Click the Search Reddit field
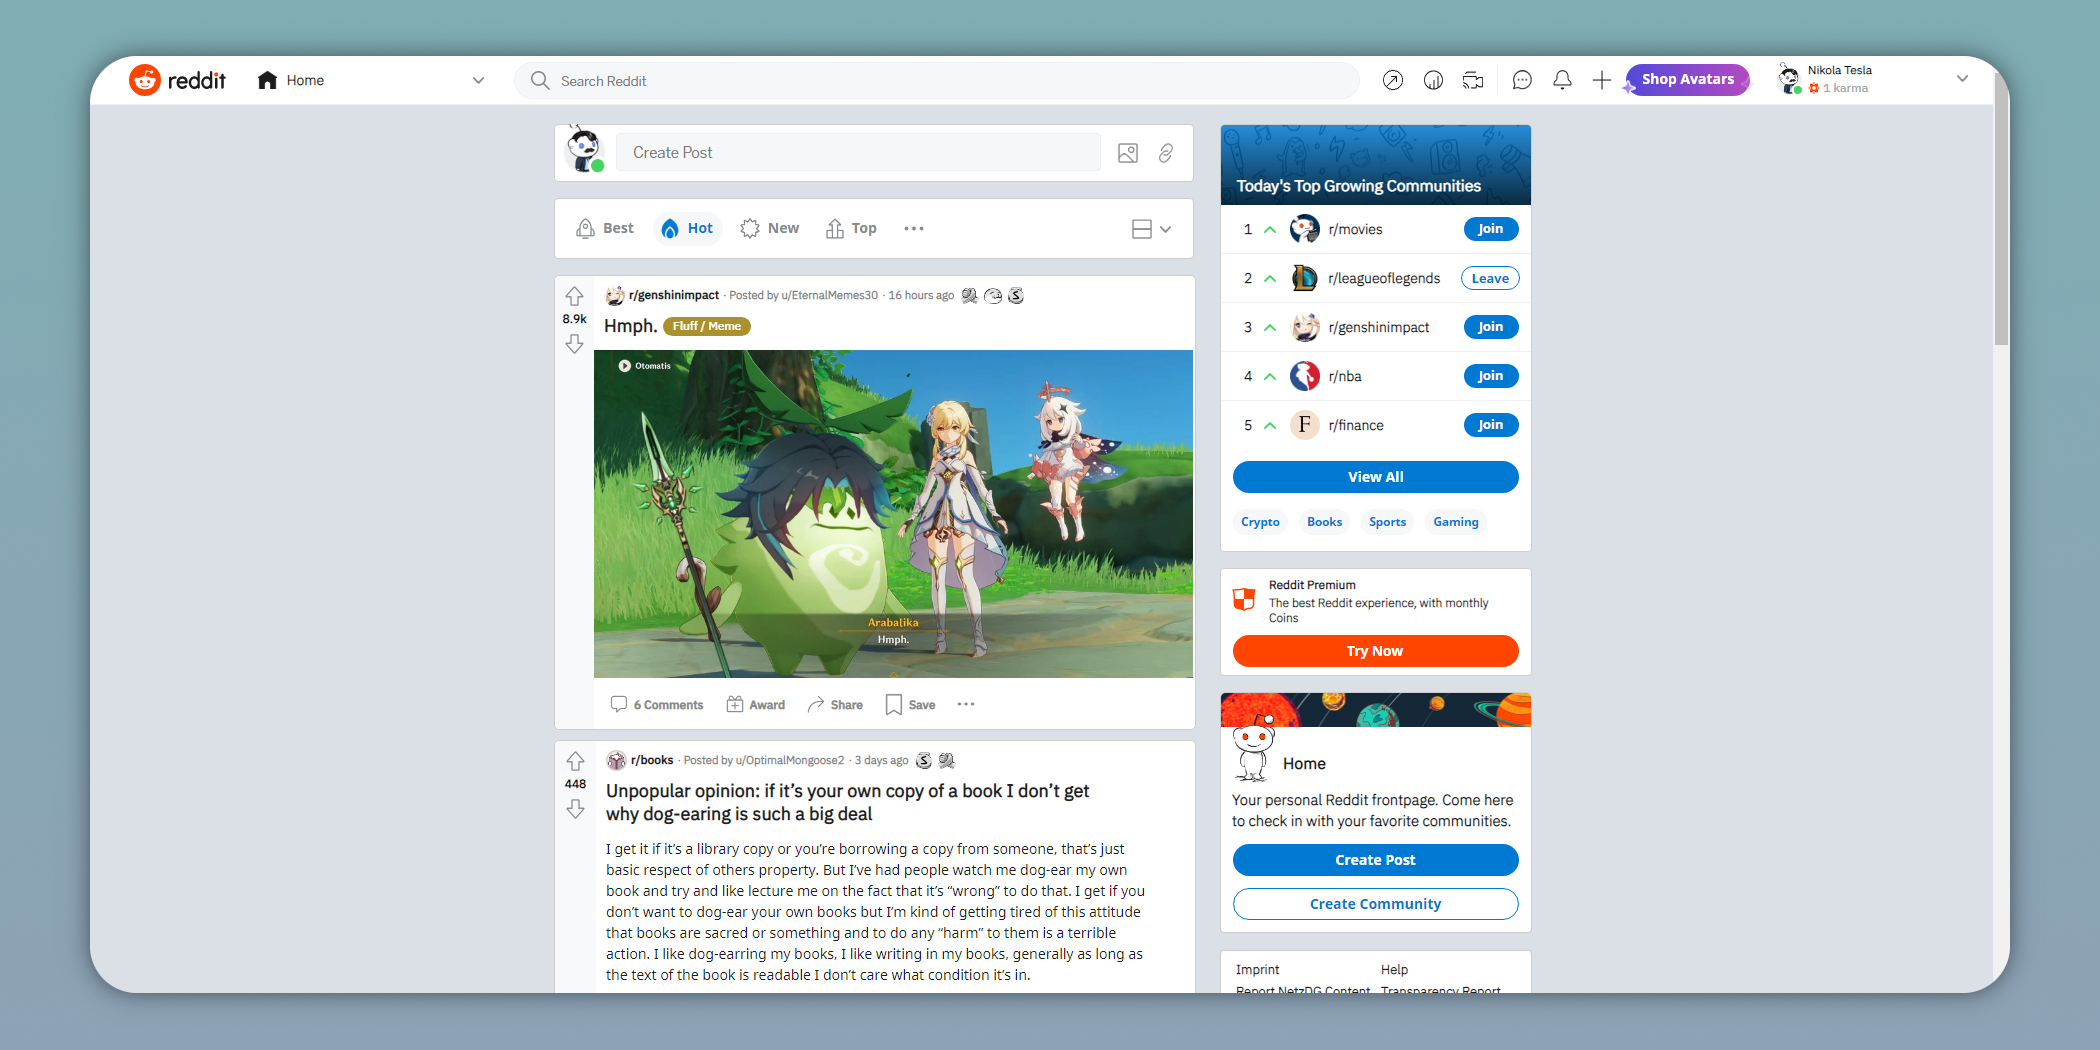Viewport: 2100px width, 1050px height. tap(937, 81)
